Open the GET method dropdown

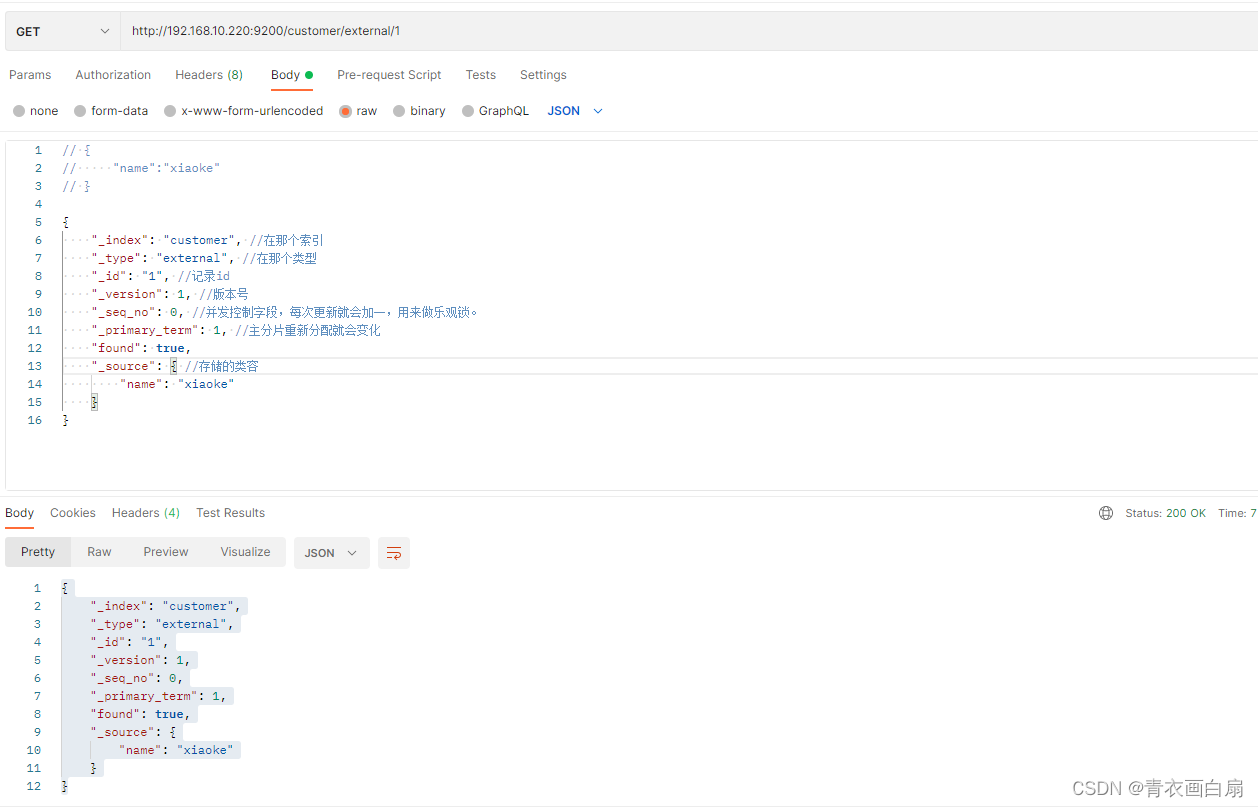tap(63, 31)
